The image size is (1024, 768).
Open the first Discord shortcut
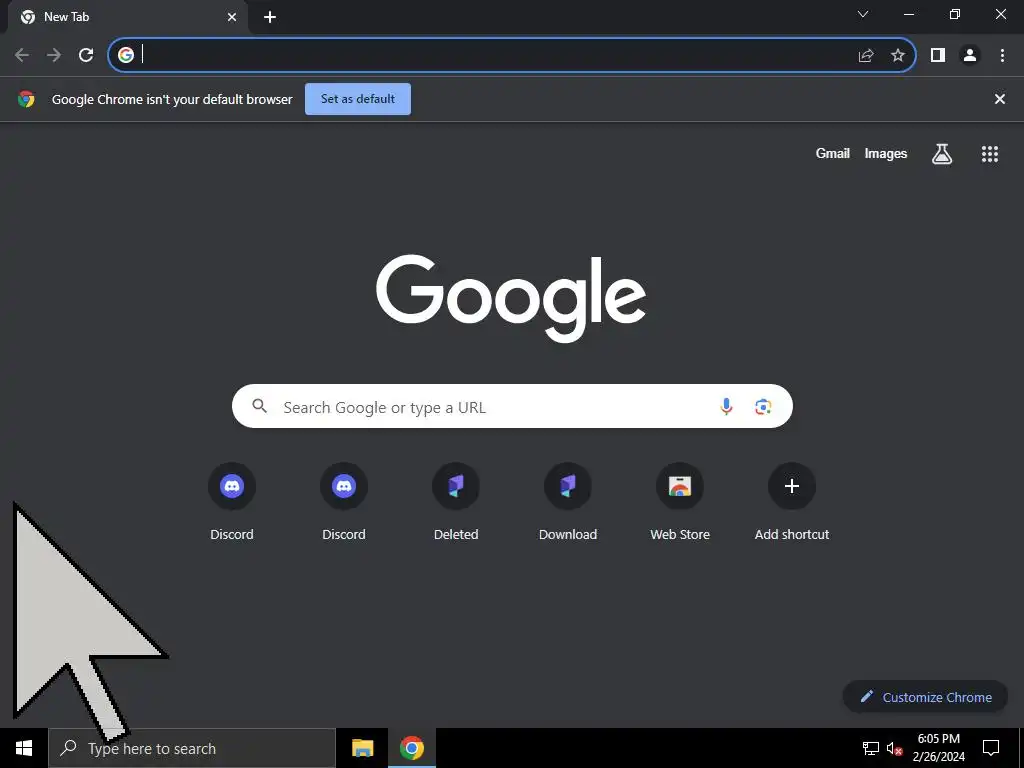click(x=232, y=502)
